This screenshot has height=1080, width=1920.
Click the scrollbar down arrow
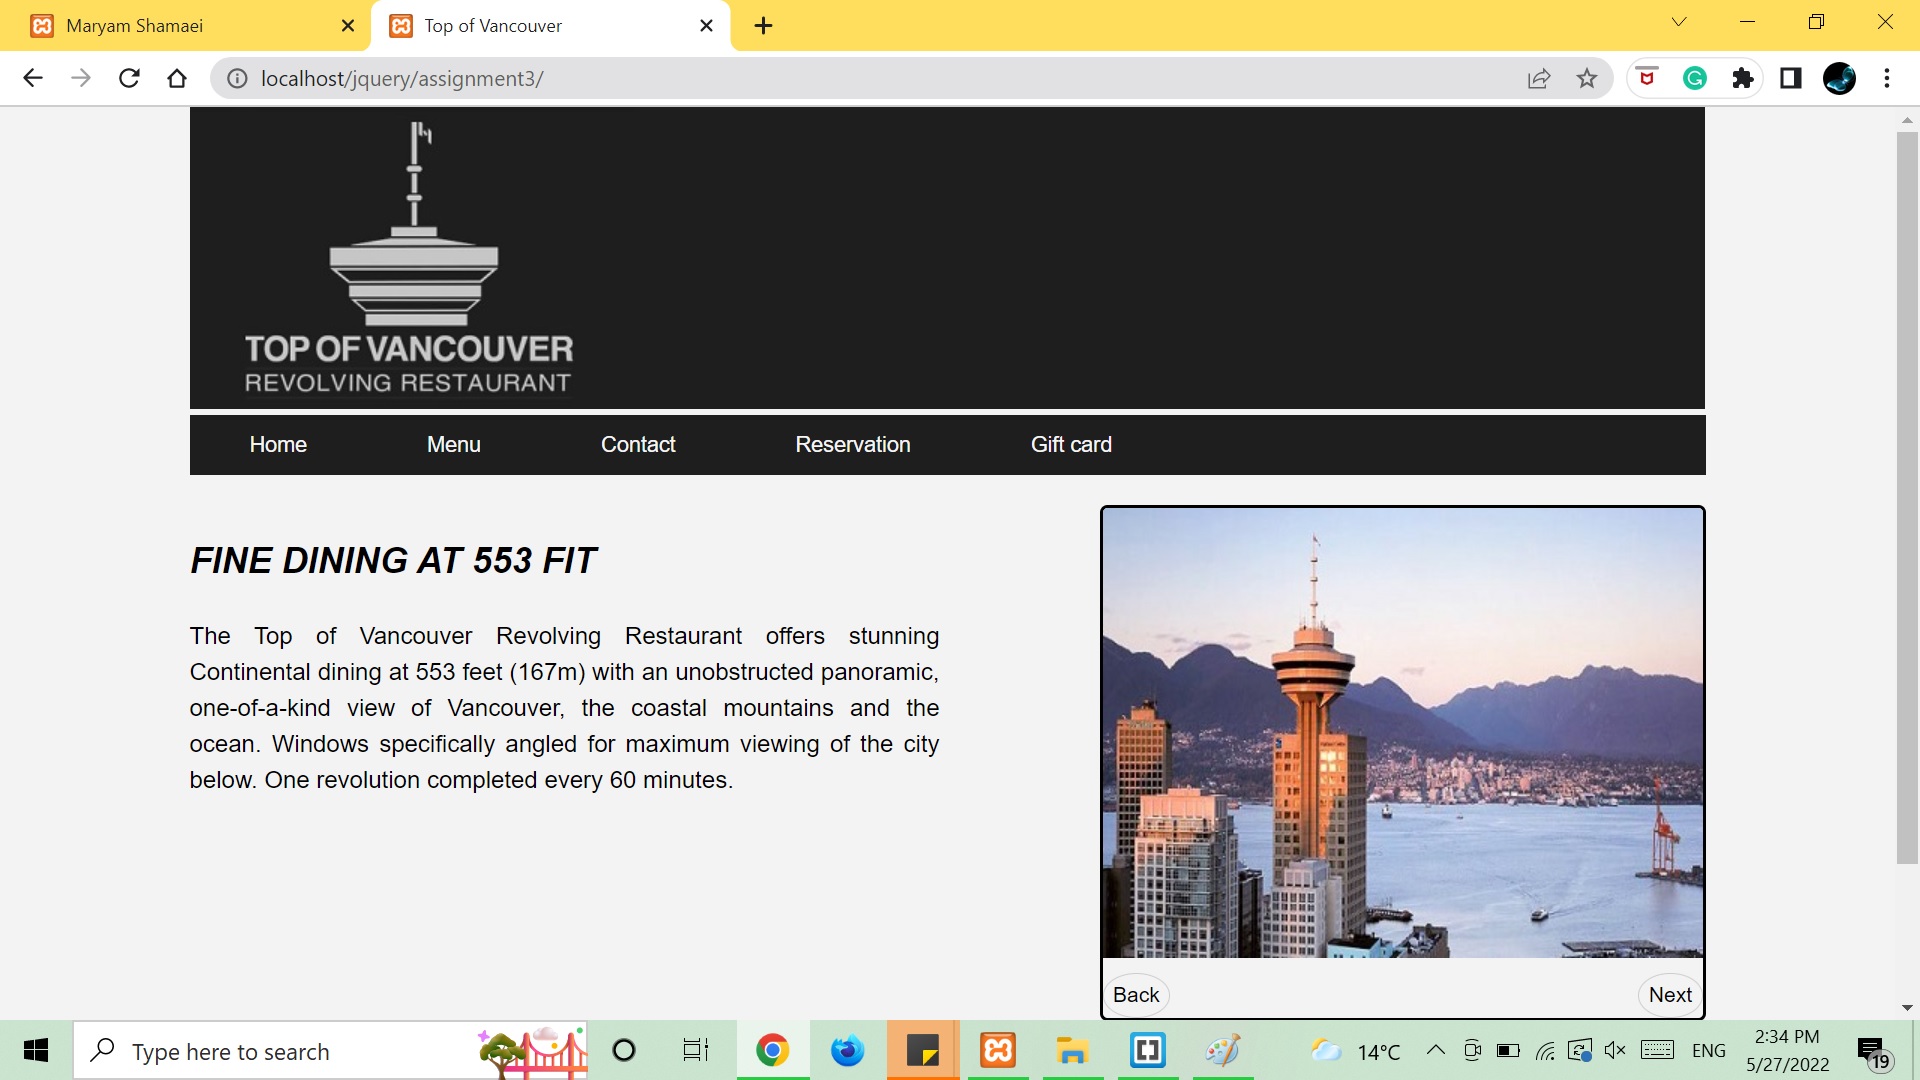(1907, 1008)
